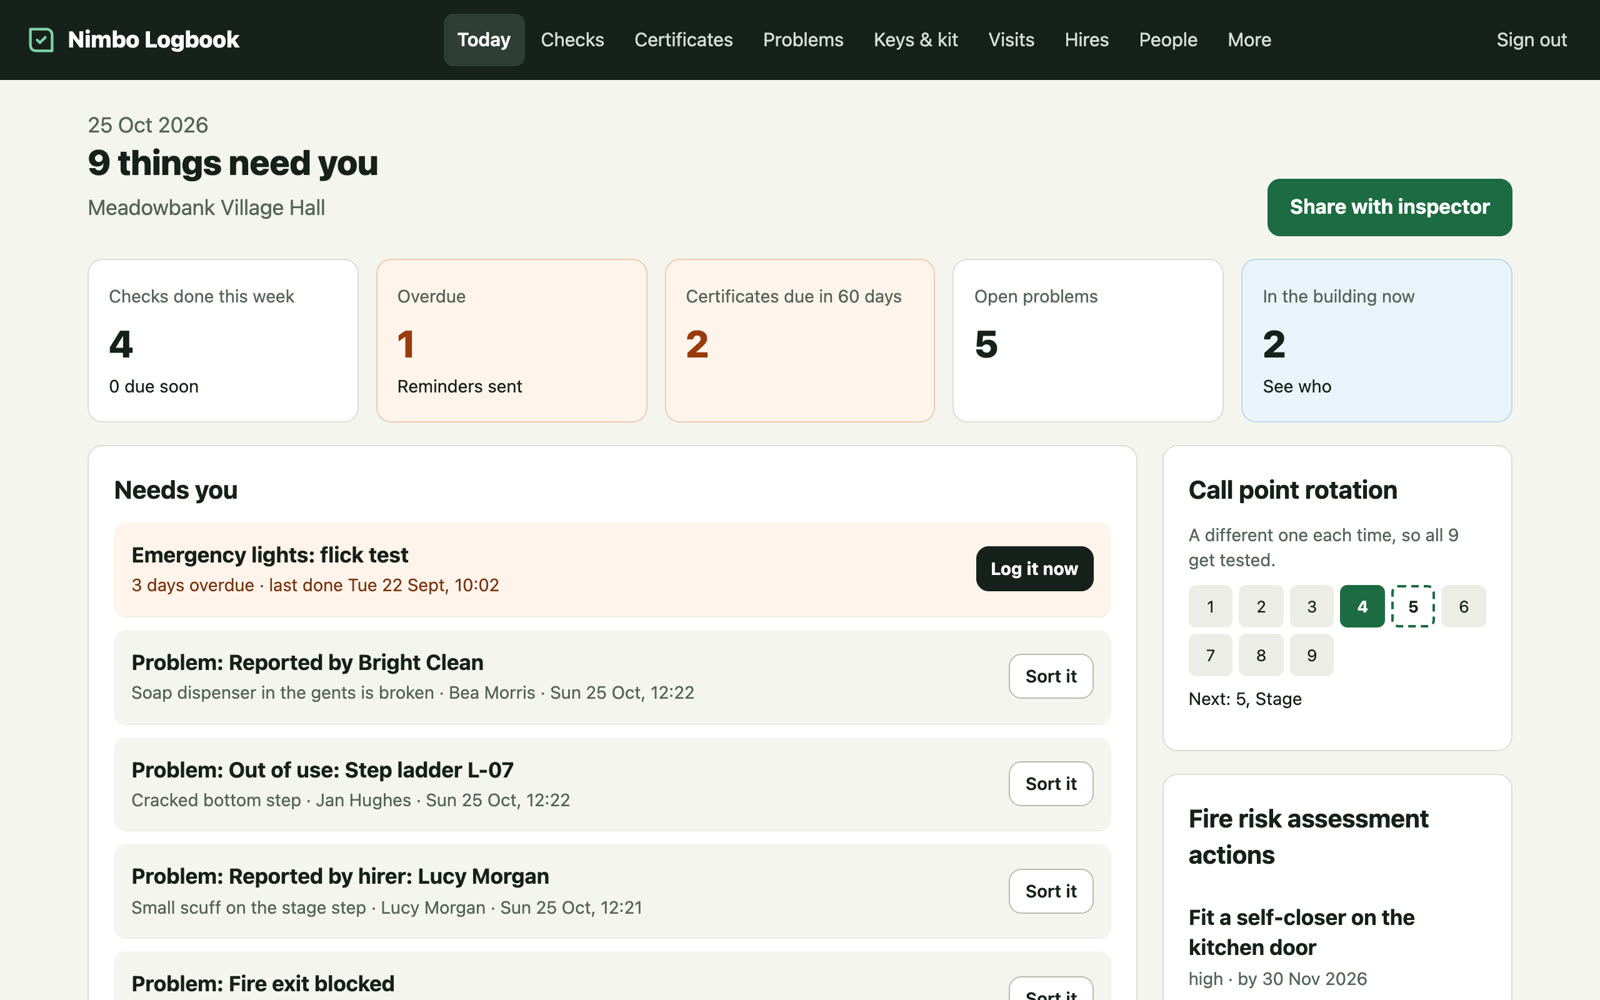Click Fit a self-closer on the kitchen door
This screenshot has height=1000, width=1600.
[x=1301, y=932]
